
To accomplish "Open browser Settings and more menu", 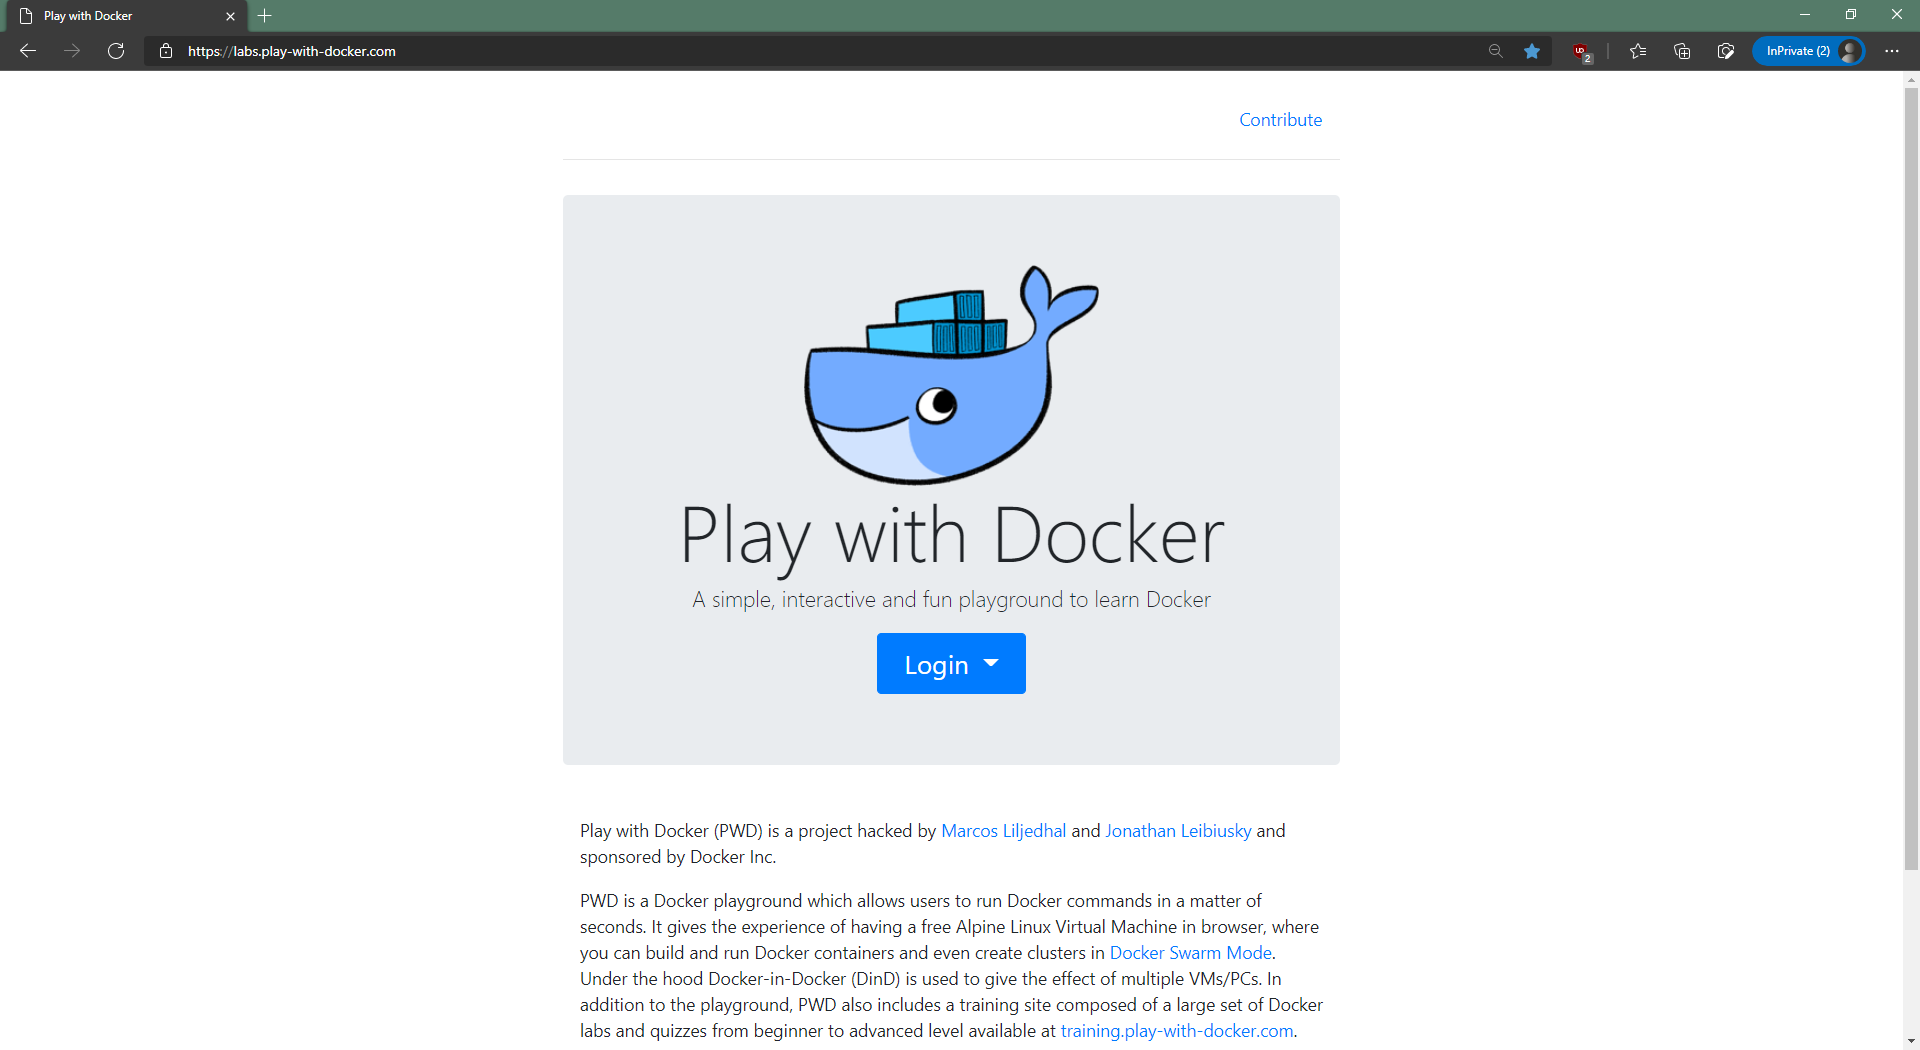I will pyautogui.click(x=1892, y=51).
